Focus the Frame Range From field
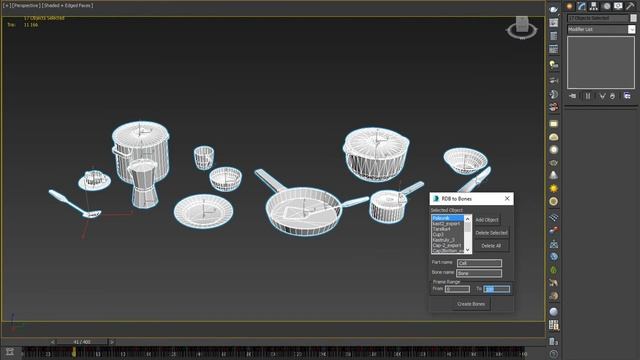The height and width of the screenshot is (360, 640). tap(457, 289)
